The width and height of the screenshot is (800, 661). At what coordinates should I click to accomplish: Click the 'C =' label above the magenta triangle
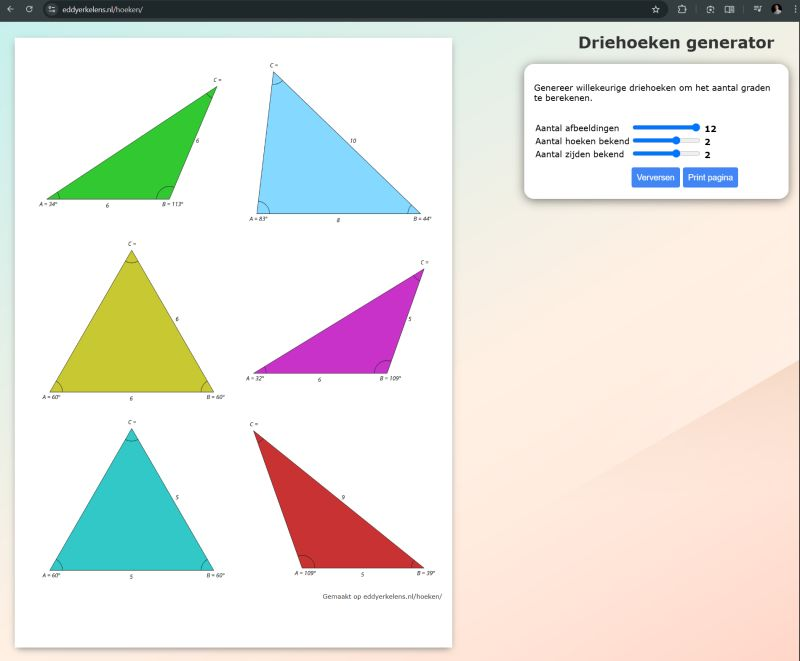point(424,263)
